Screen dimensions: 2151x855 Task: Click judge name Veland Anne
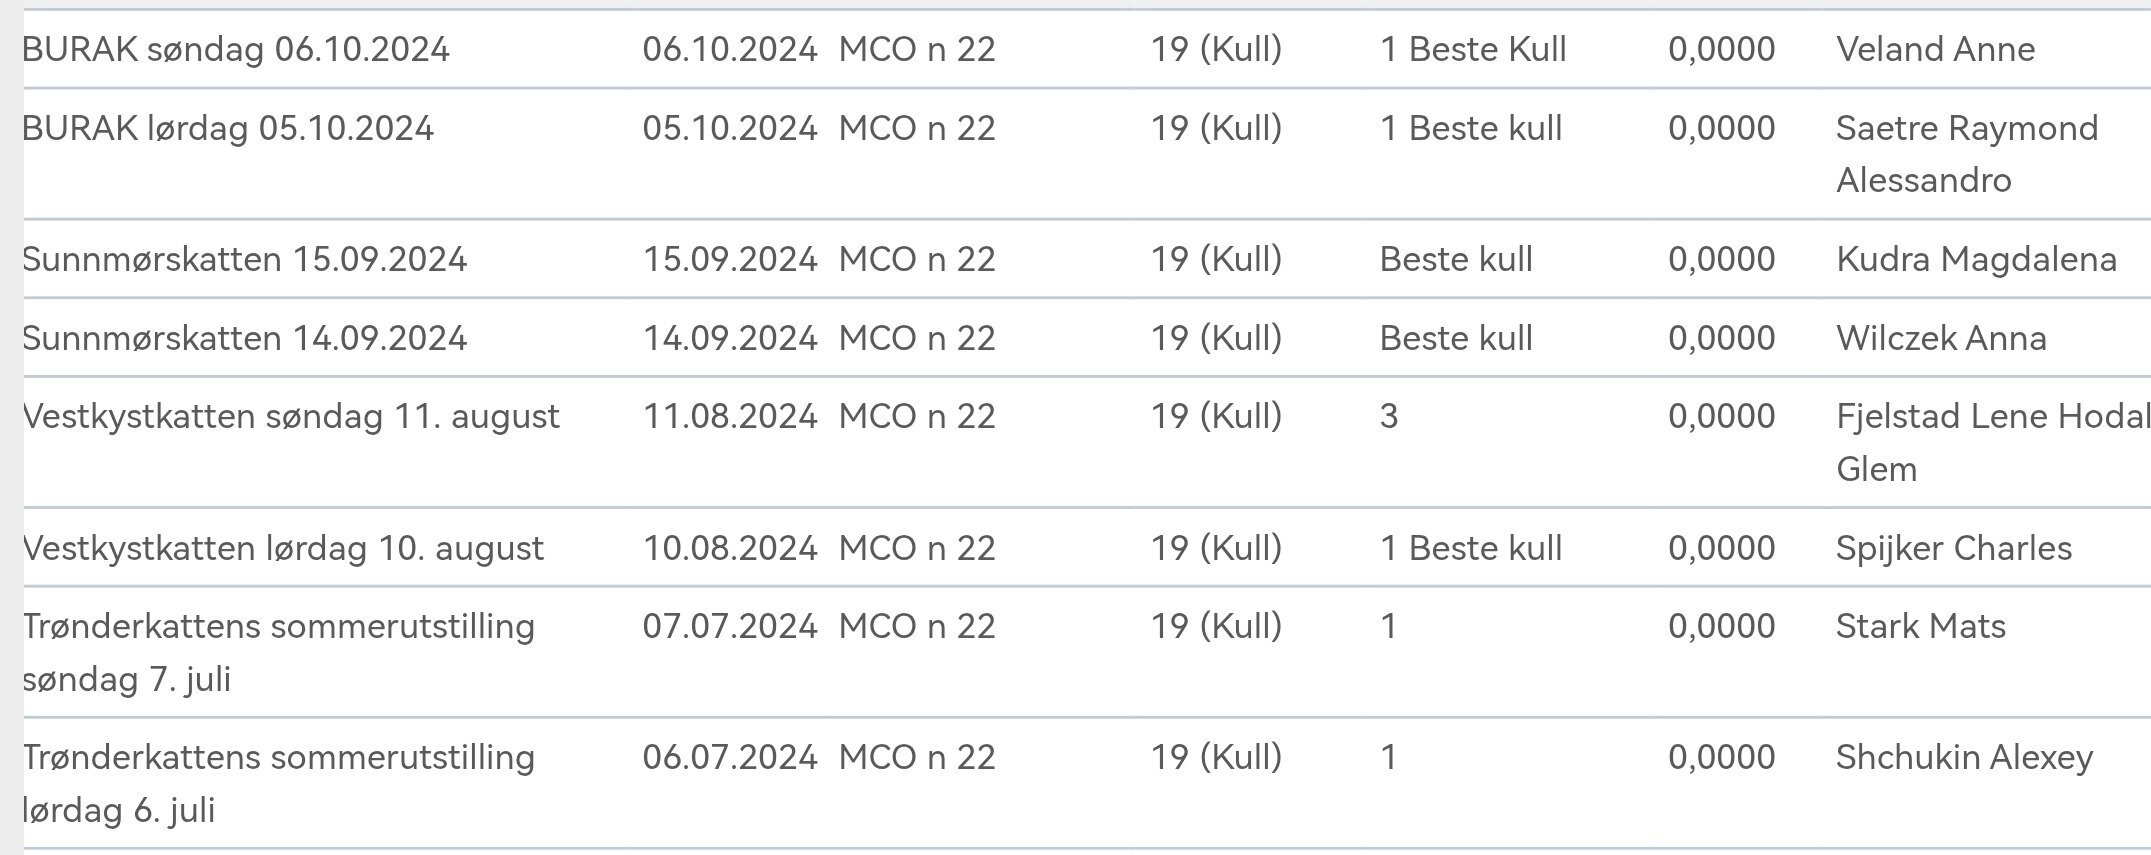click(x=1935, y=49)
